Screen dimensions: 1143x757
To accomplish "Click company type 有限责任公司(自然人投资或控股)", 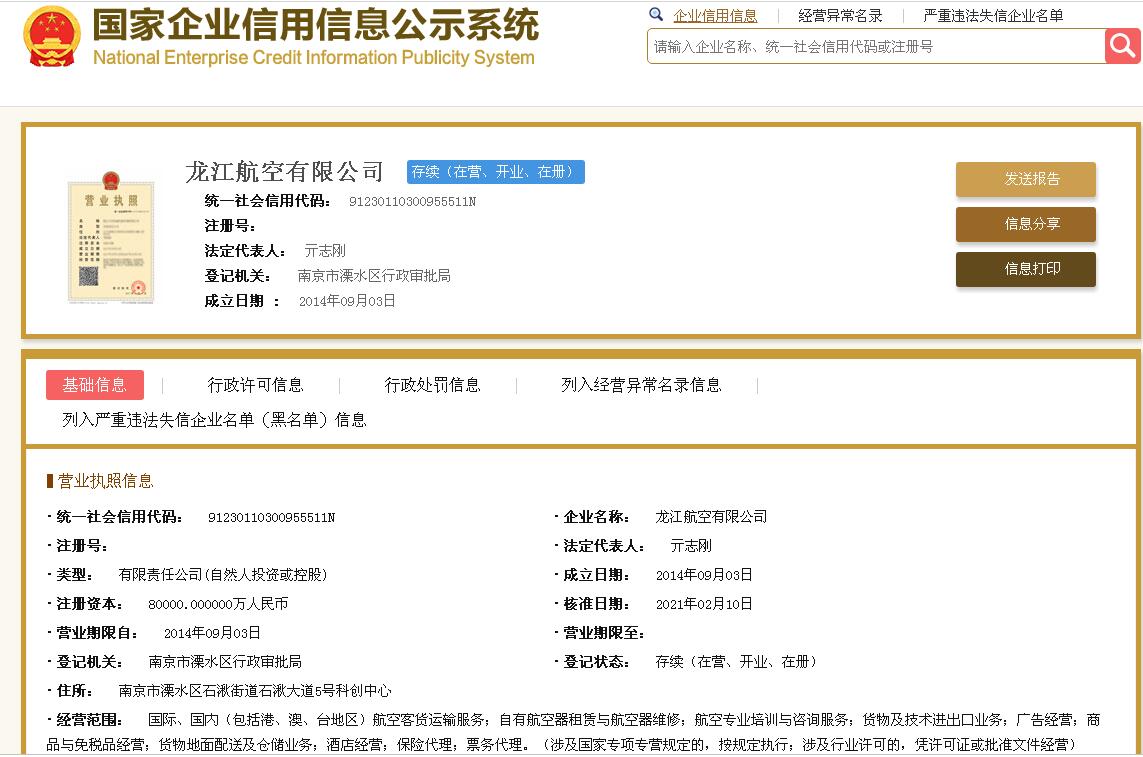I will [x=222, y=575].
